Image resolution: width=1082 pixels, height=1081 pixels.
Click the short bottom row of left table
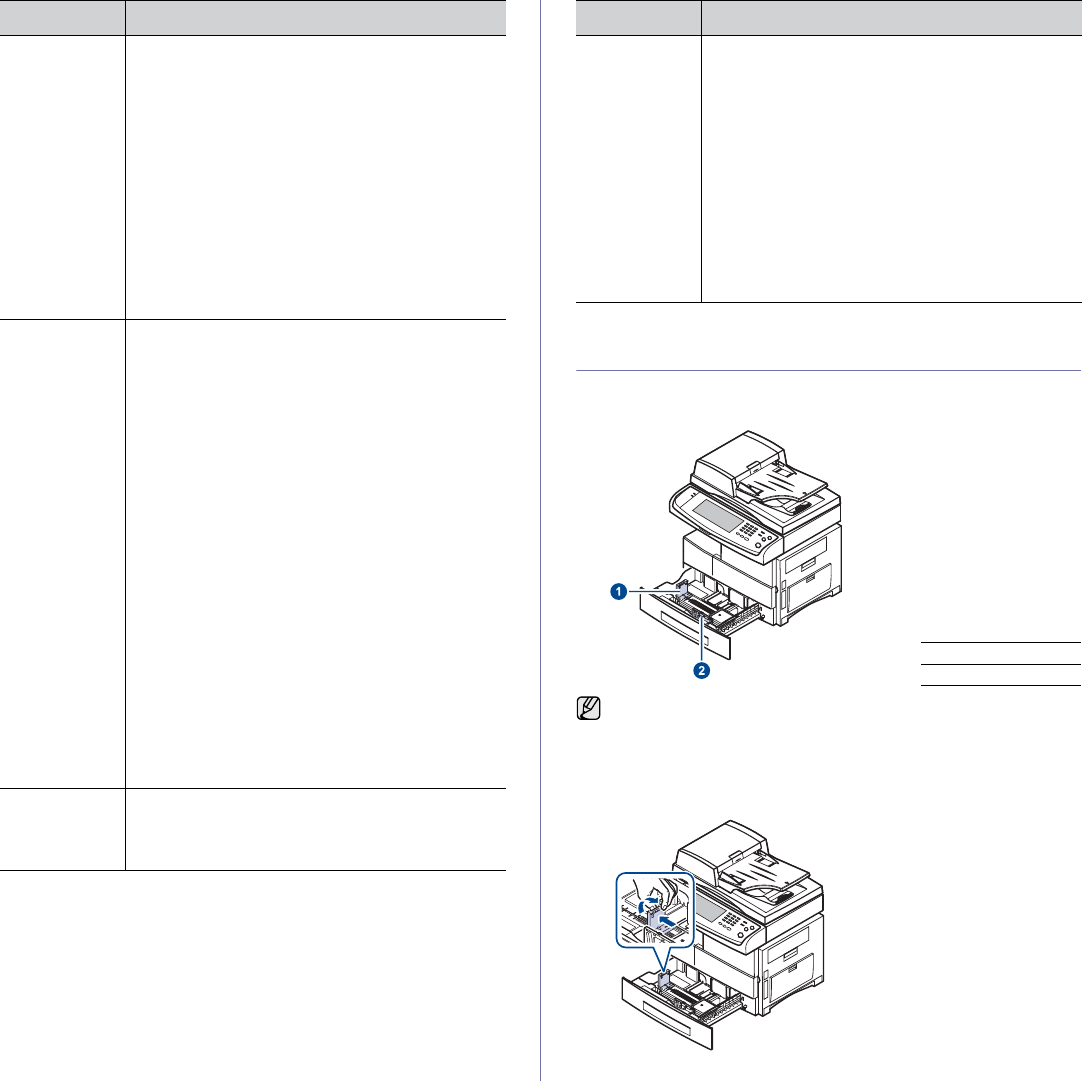pyautogui.click(x=253, y=830)
